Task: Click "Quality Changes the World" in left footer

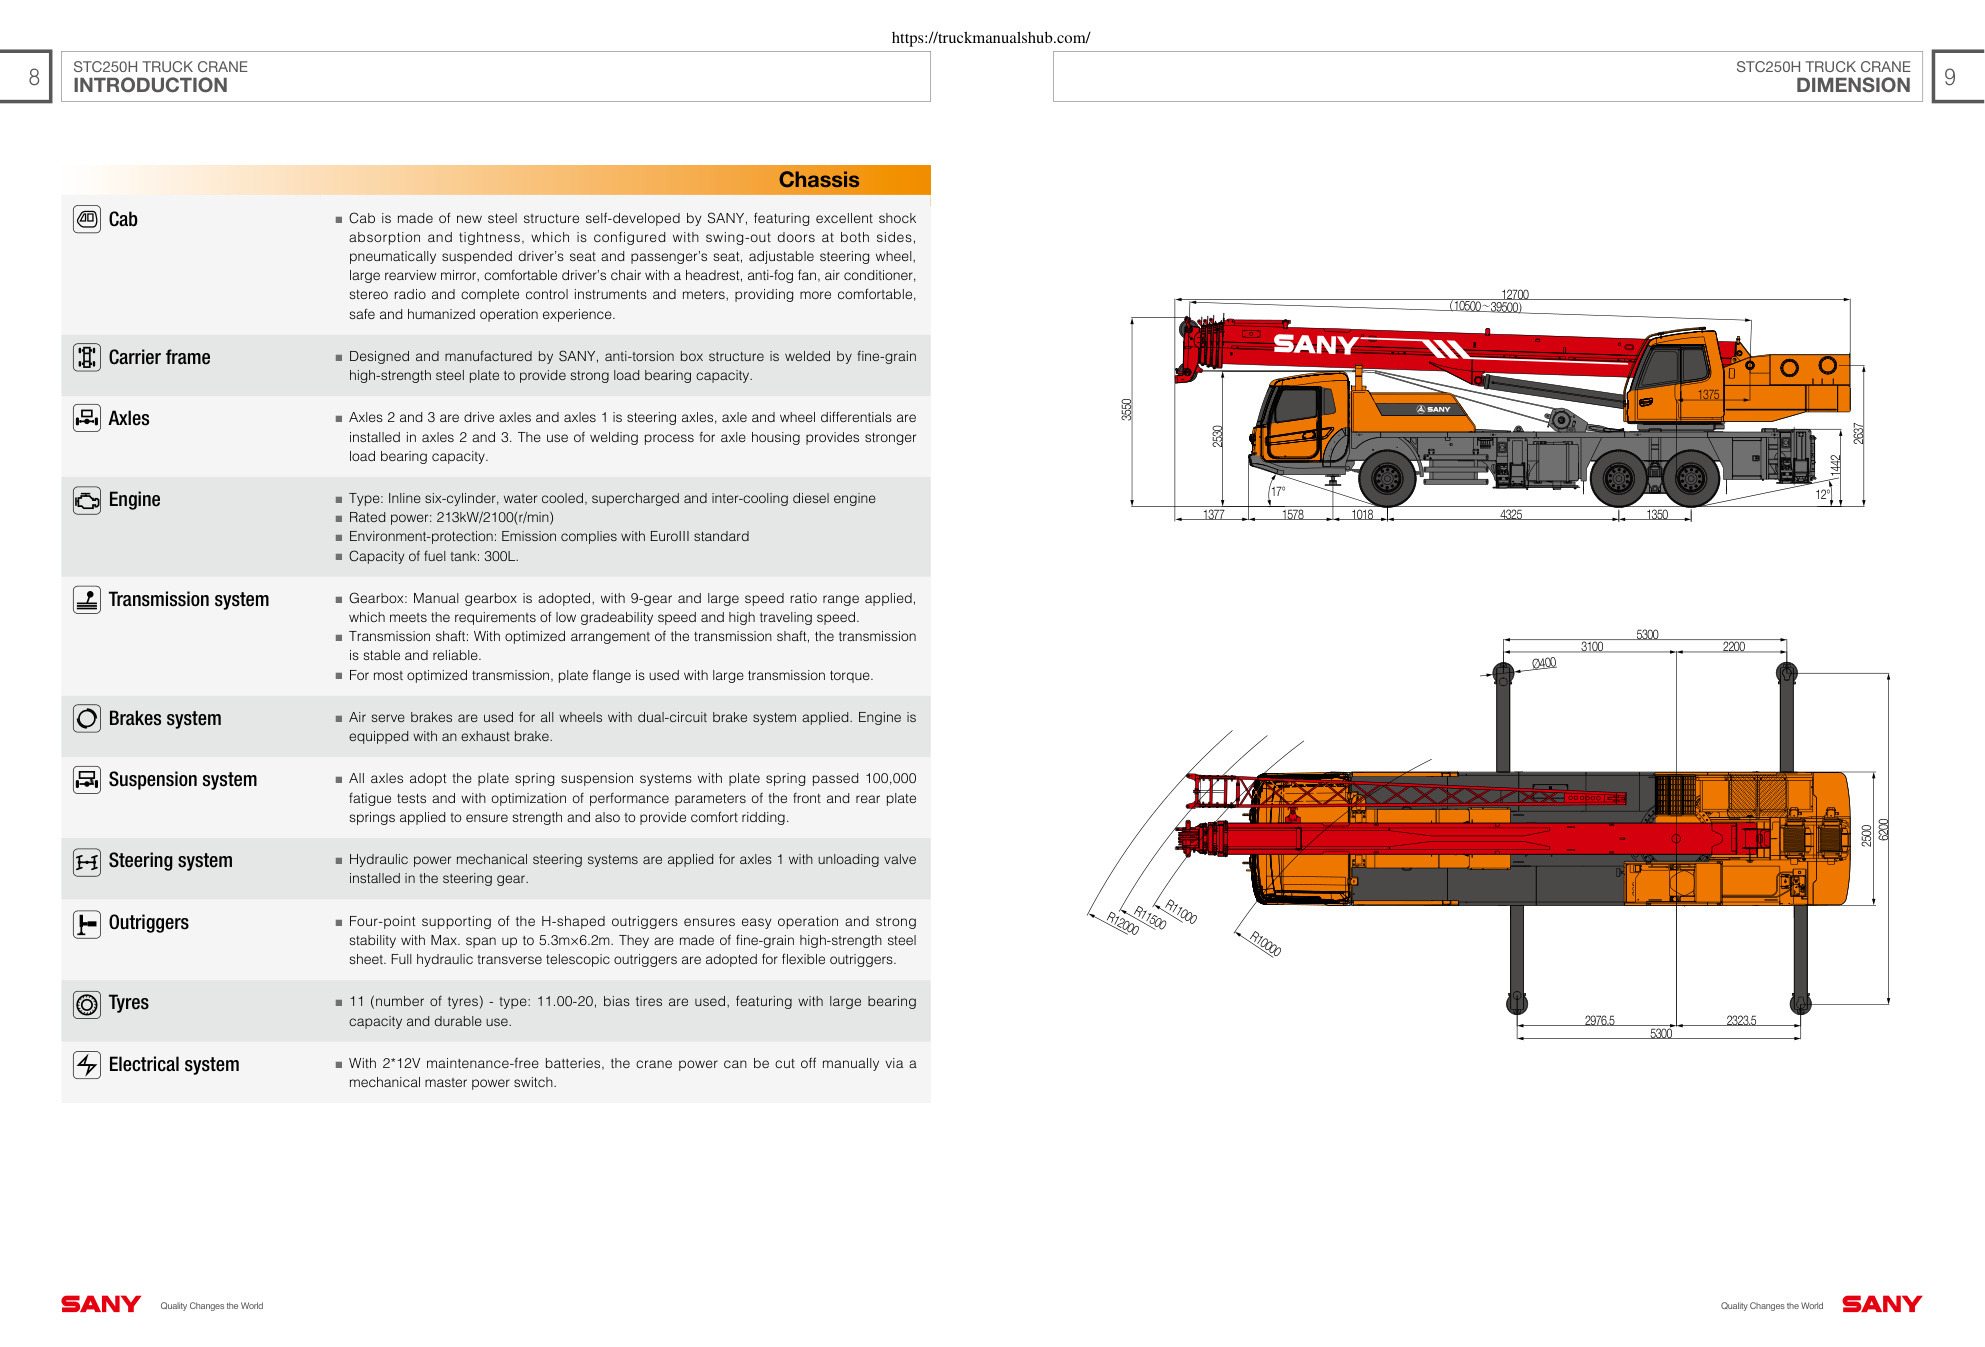Action: tap(212, 1306)
